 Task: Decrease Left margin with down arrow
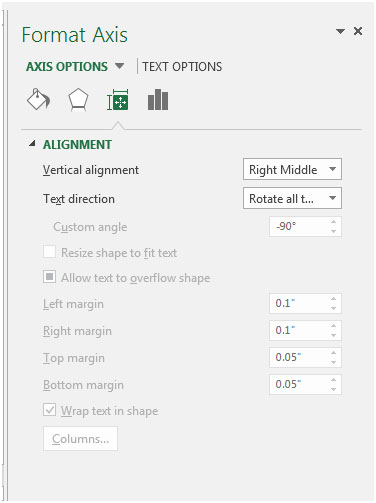tap(334, 308)
